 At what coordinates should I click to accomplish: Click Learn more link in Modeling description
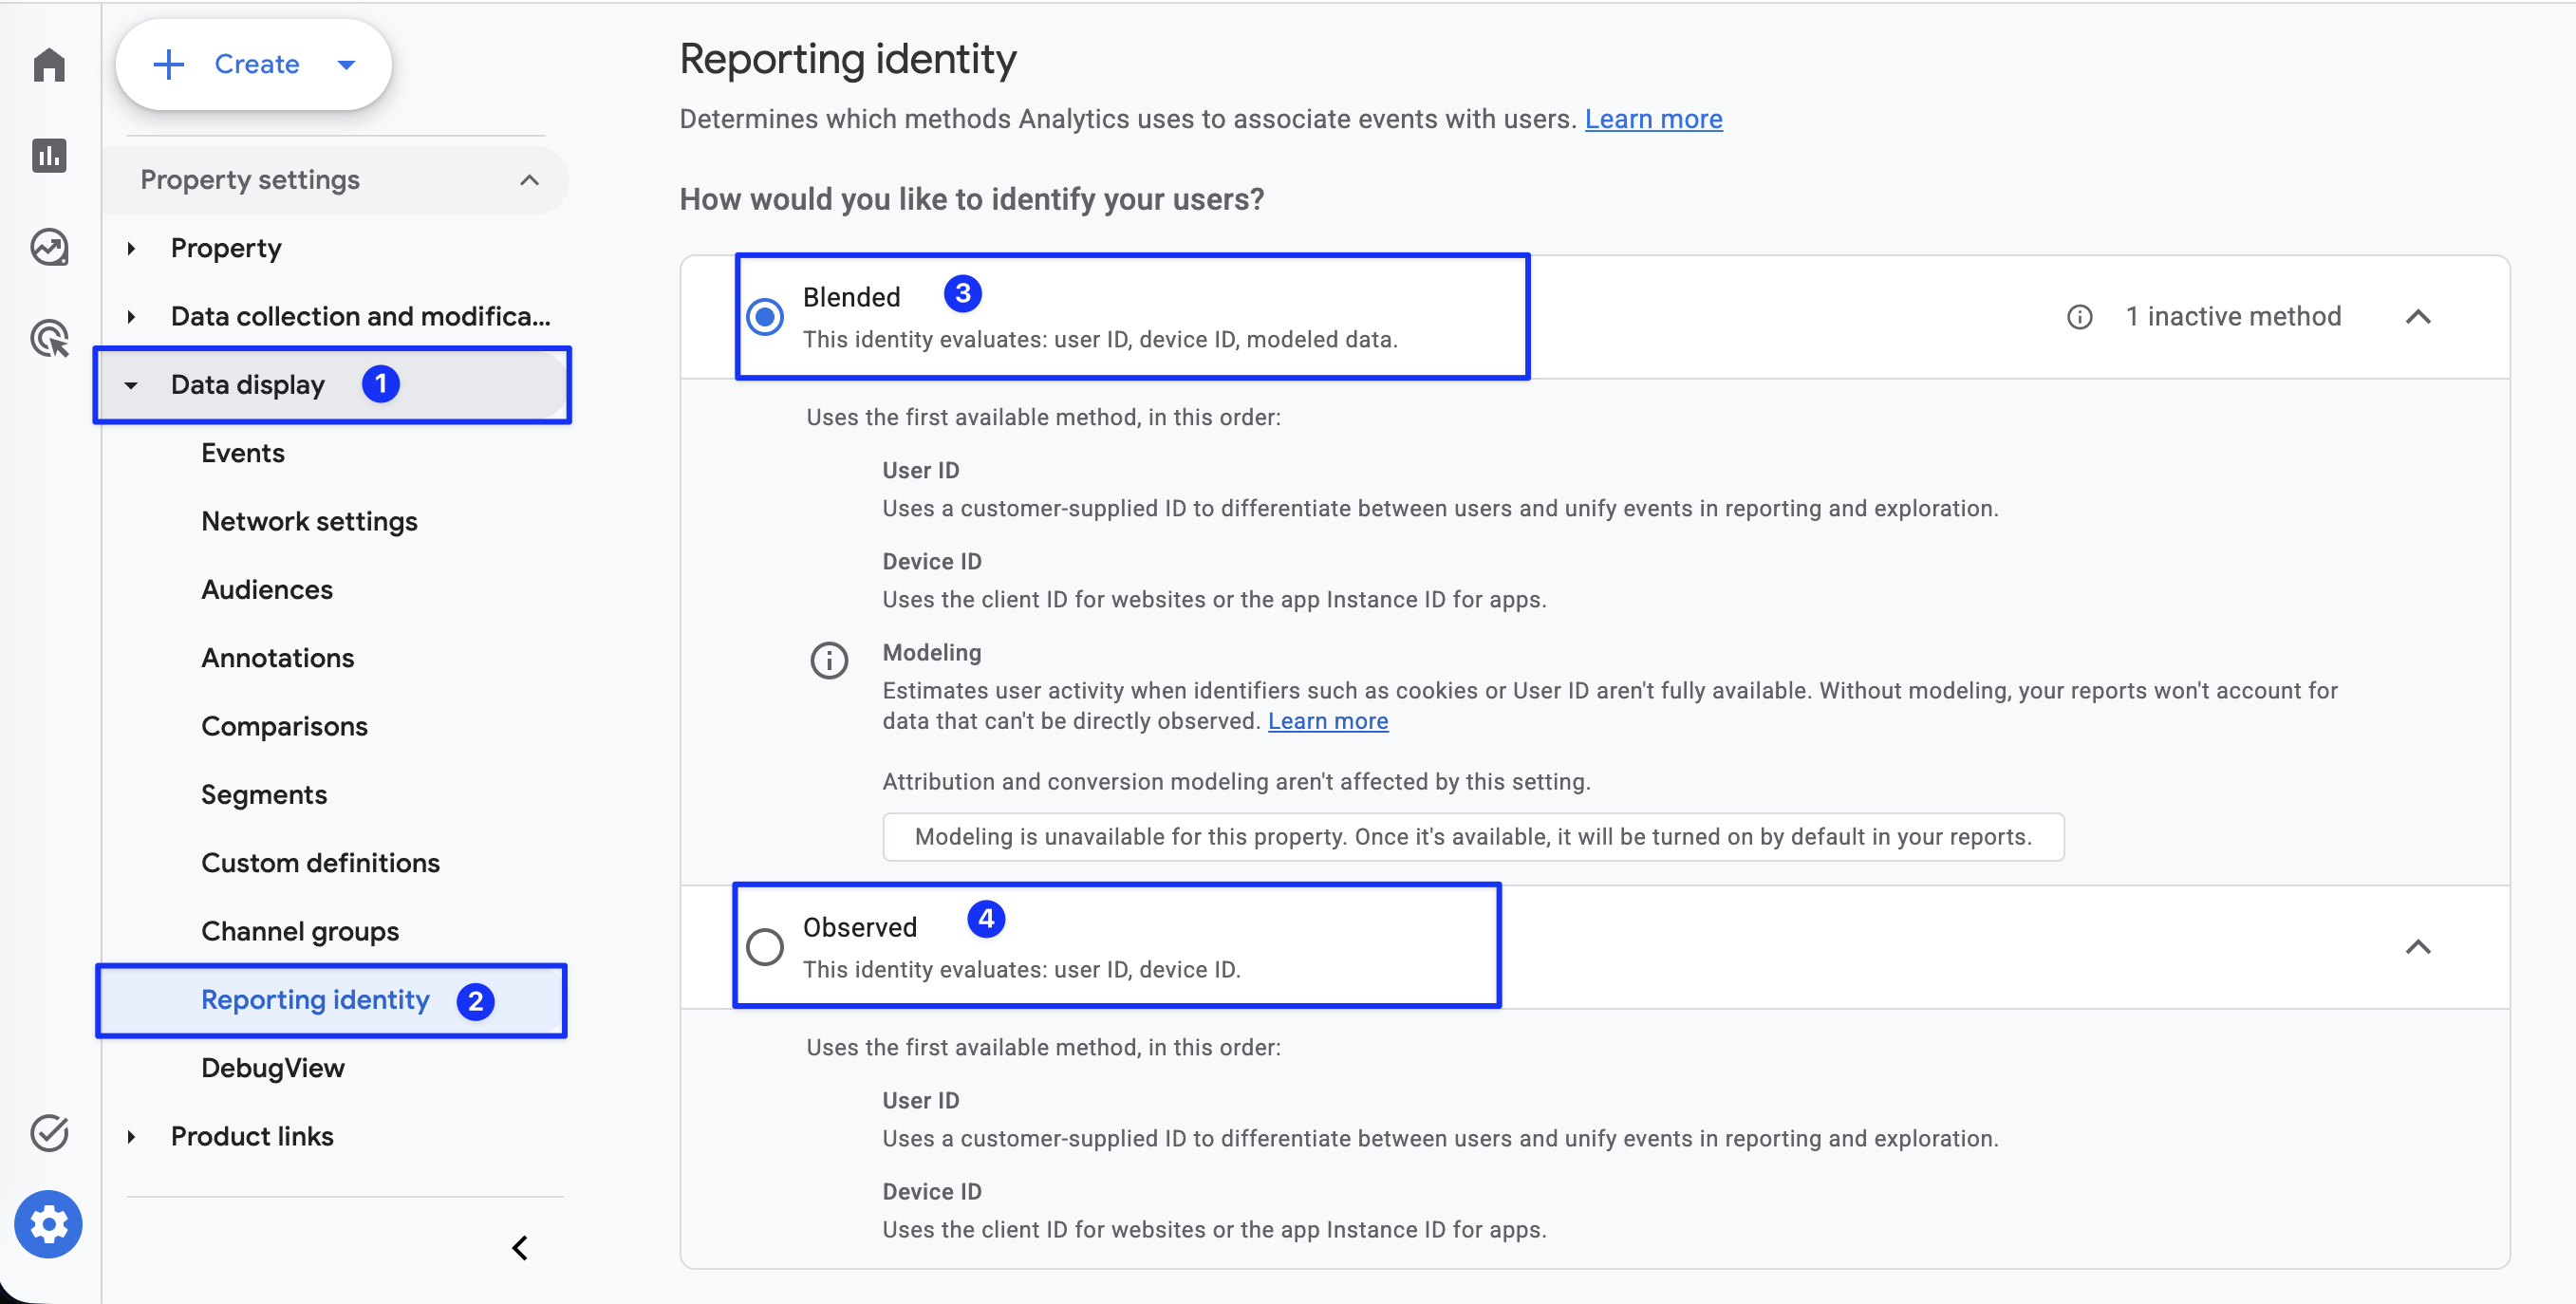(1327, 721)
